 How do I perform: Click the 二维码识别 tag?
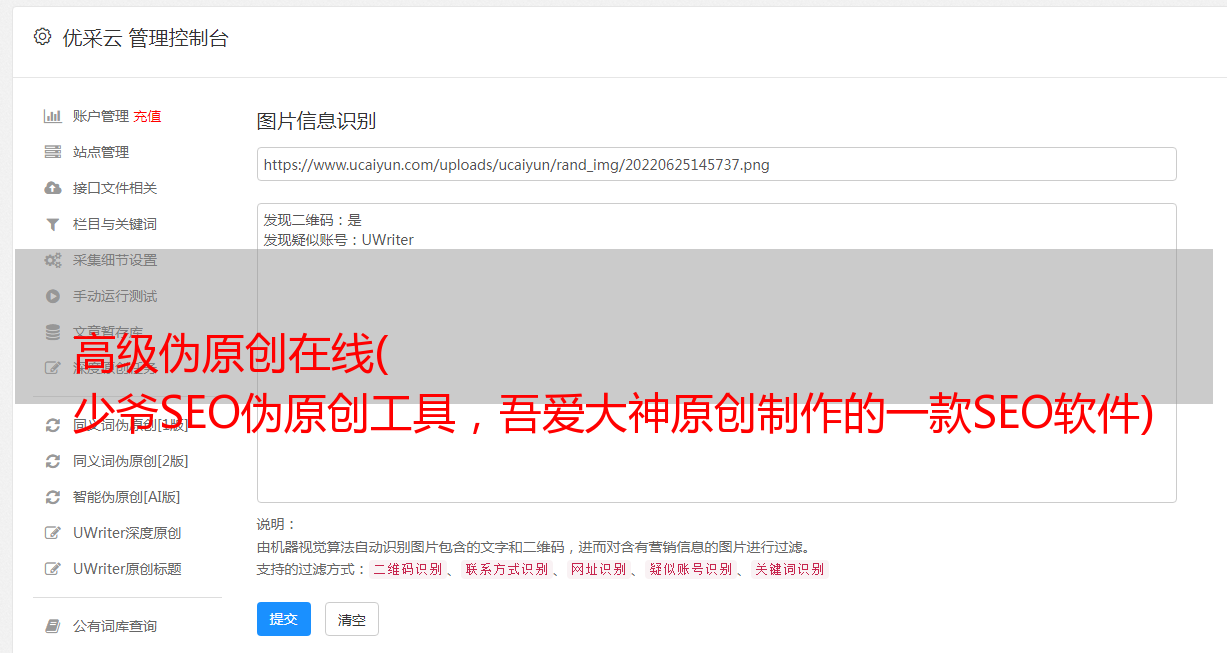(408, 569)
